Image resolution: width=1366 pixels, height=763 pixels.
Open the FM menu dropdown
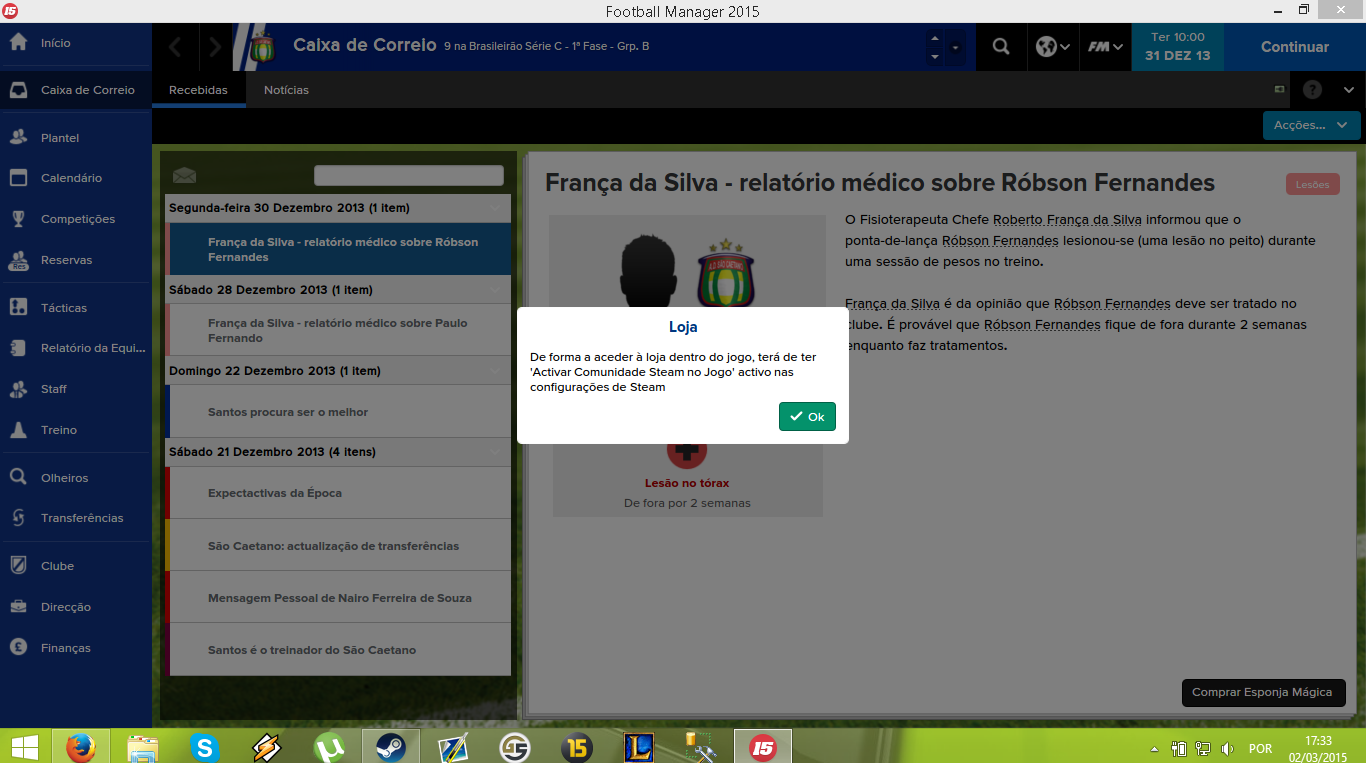click(x=1105, y=47)
